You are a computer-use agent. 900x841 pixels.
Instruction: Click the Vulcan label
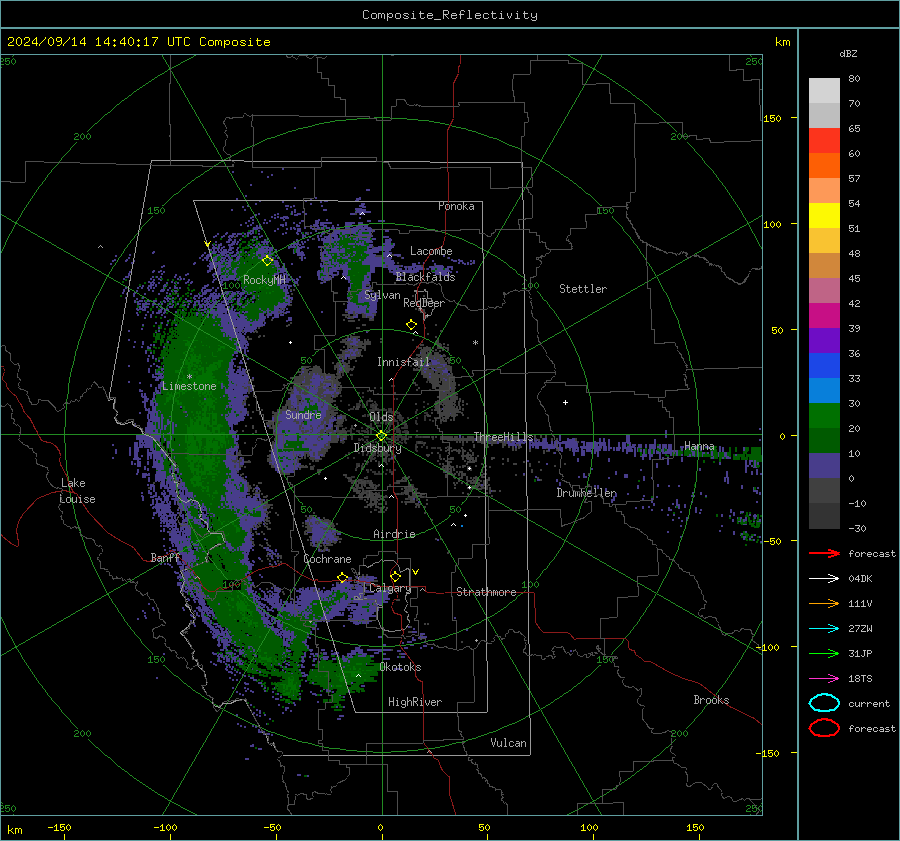(x=509, y=743)
